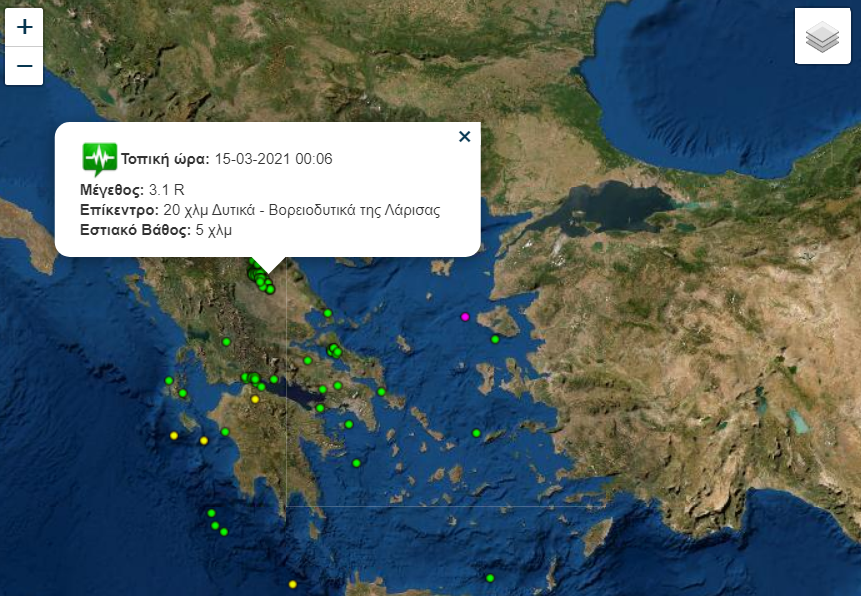Click the green marker in the eastern Aegean near Ikaria
Screen dimensions: 861x596
coord(476,433)
